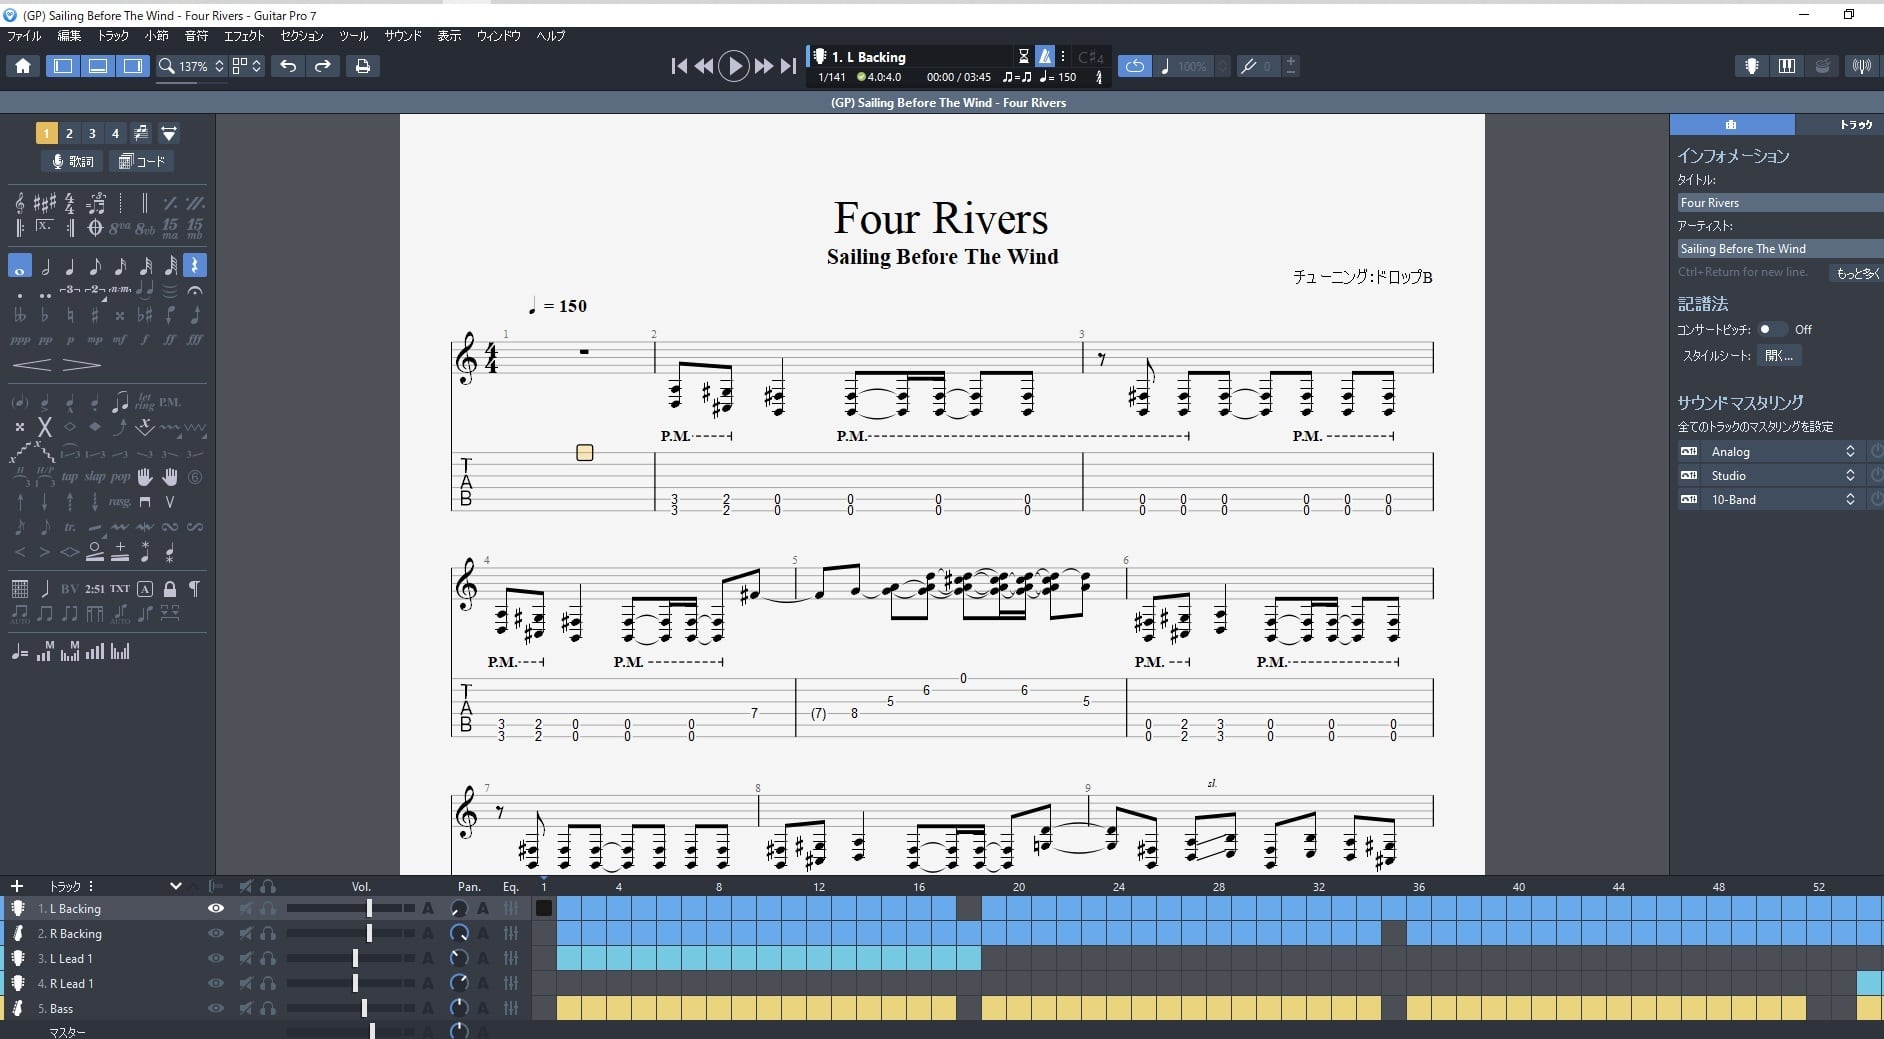Toggle visibility of Bass track

click(215, 1008)
